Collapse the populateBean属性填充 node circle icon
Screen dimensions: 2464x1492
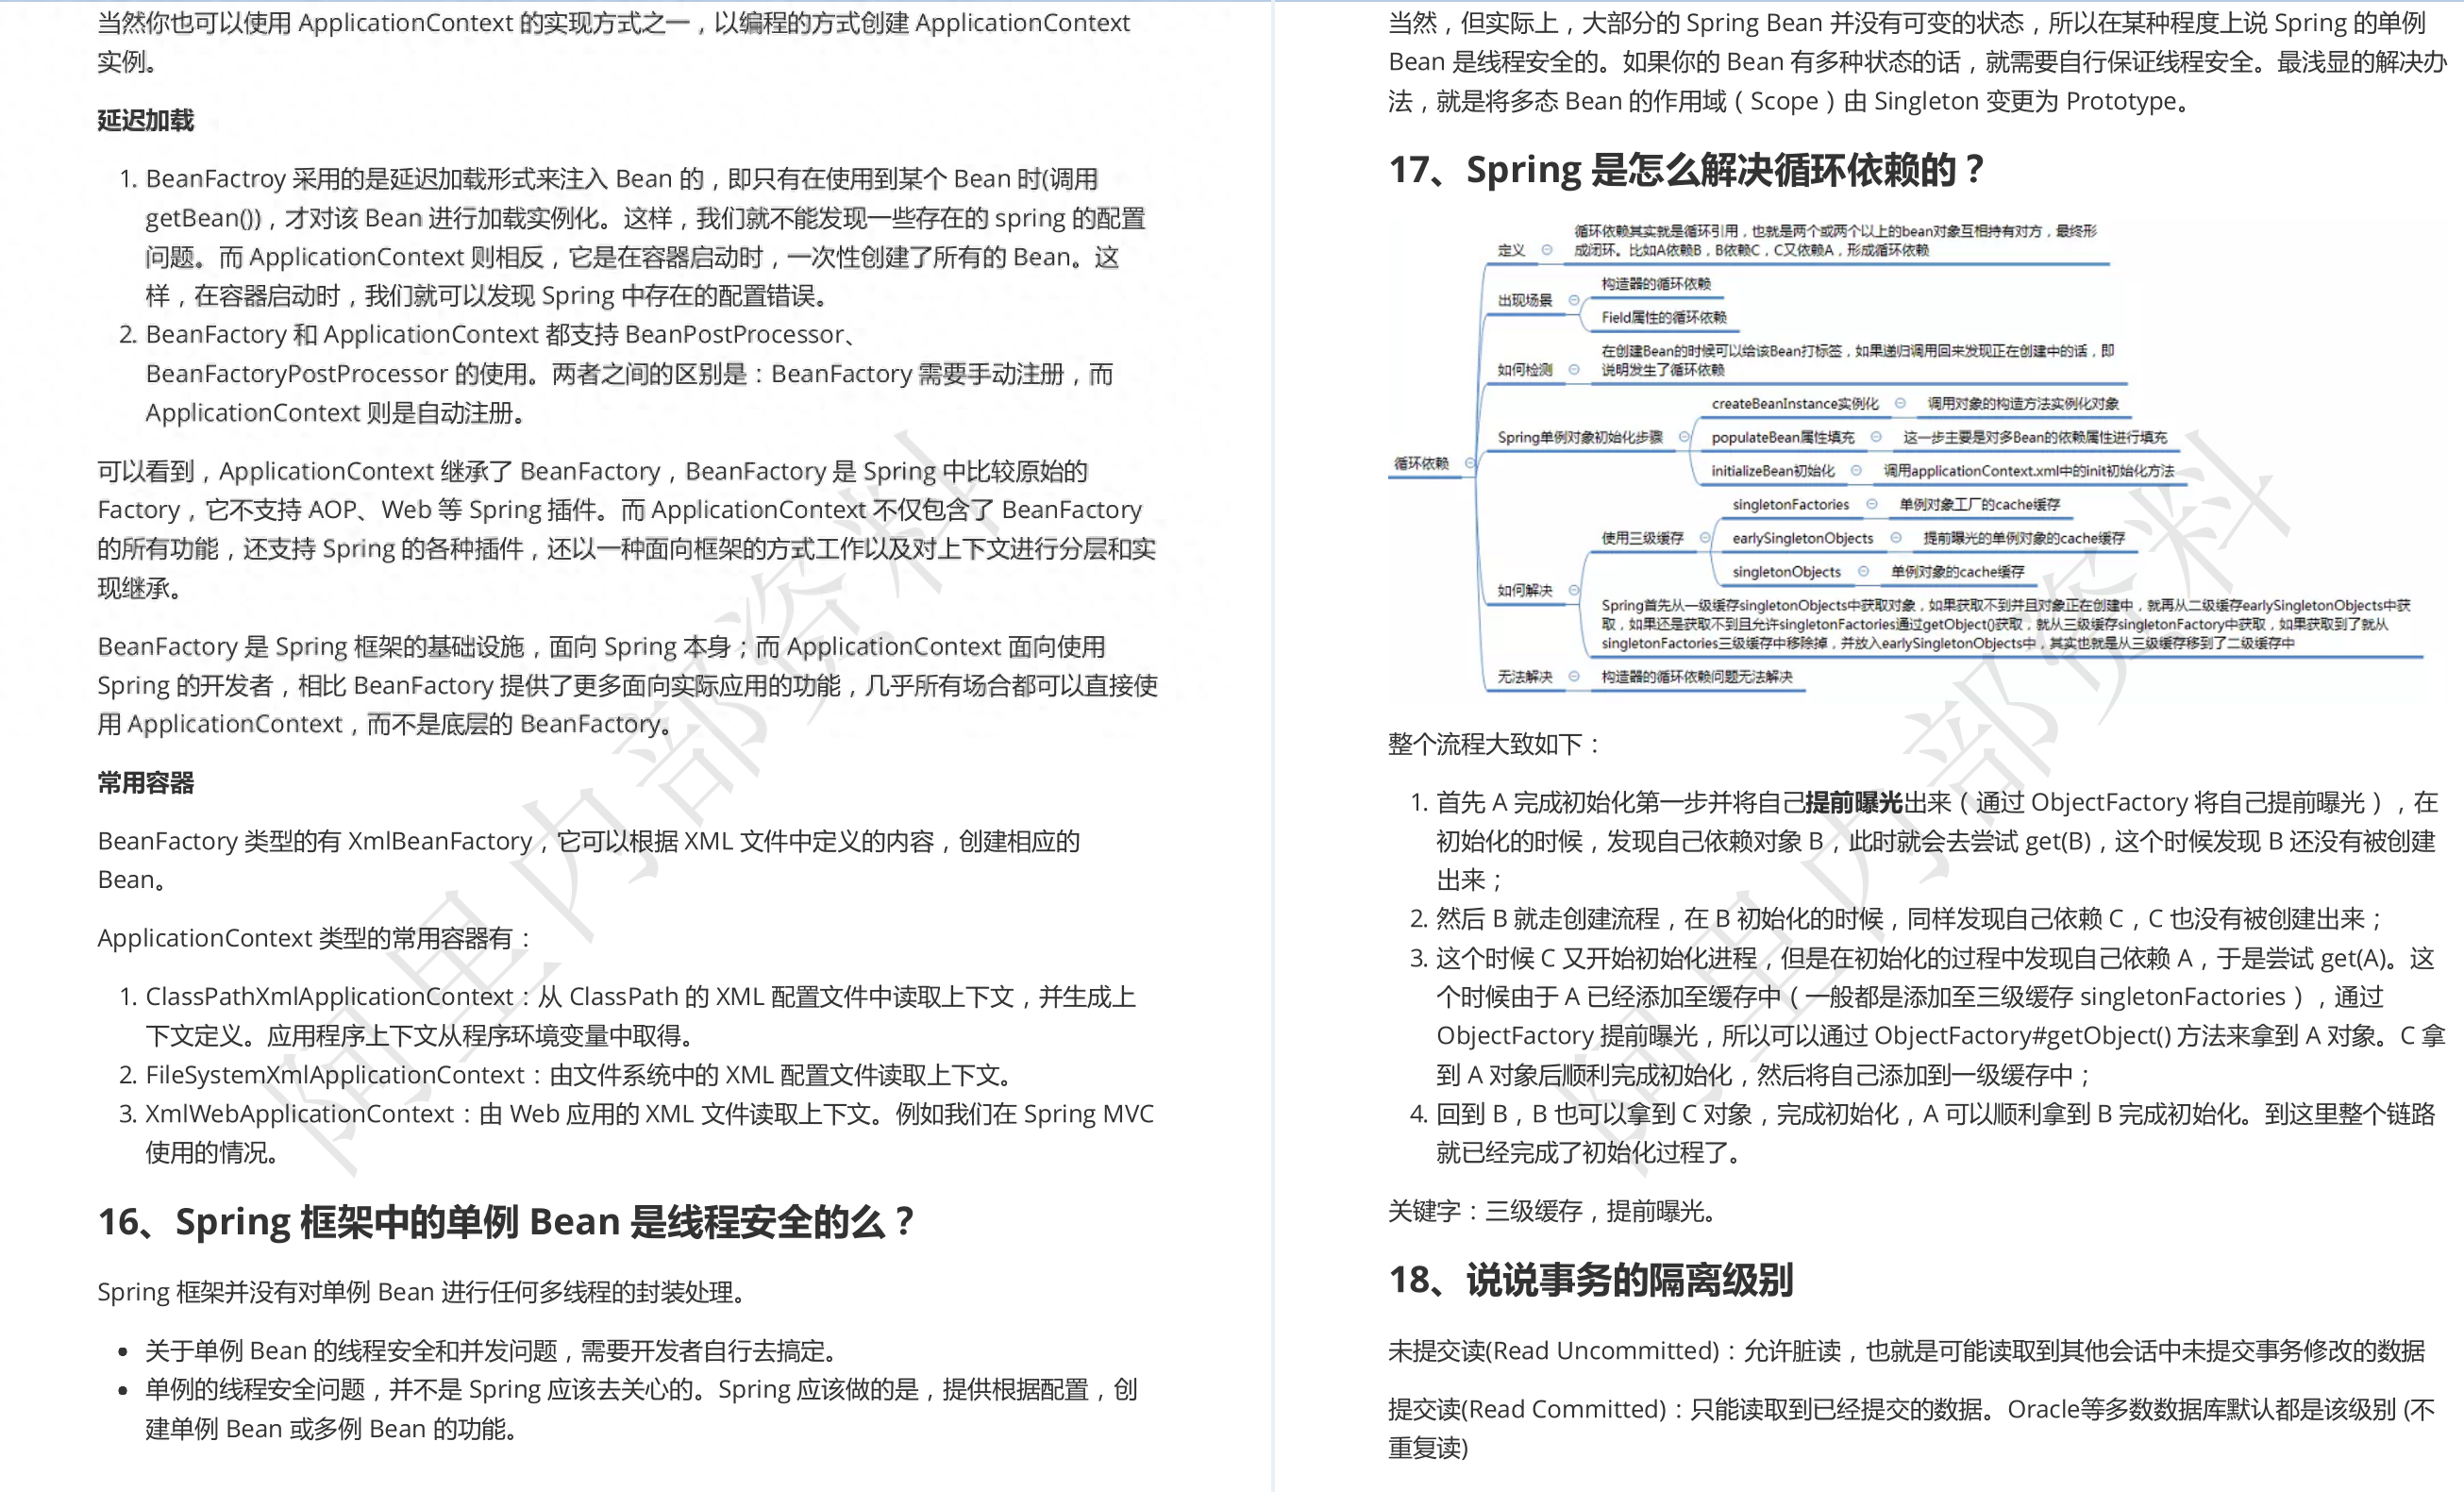(x=1877, y=439)
